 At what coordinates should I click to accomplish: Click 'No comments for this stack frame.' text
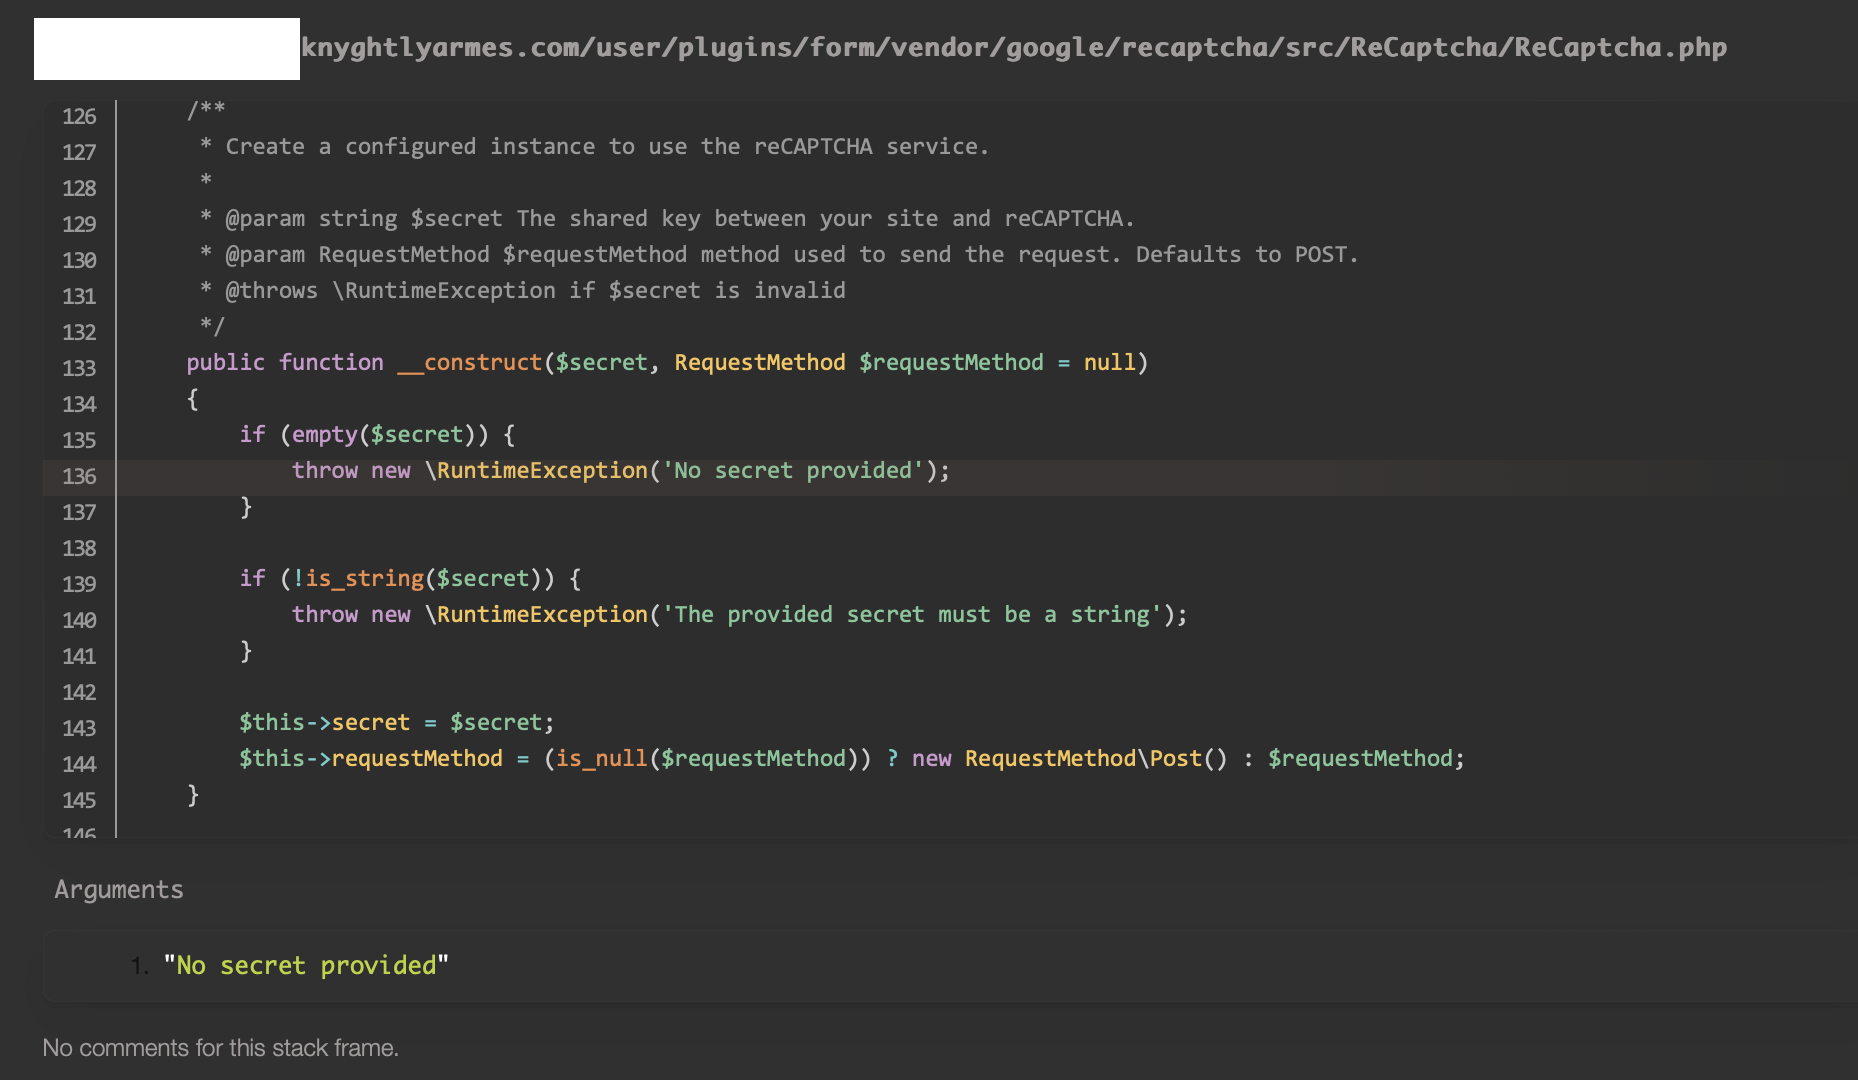coord(220,1047)
